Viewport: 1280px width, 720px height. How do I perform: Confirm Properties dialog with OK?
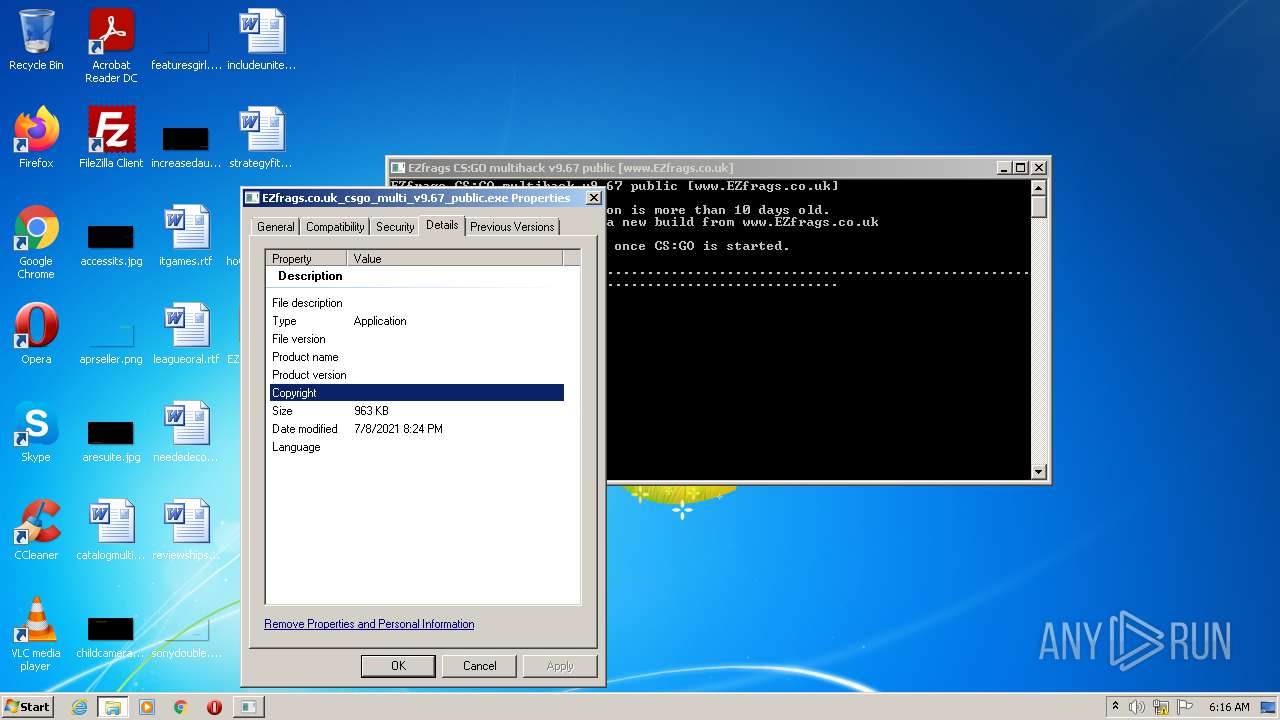tap(398, 666)
